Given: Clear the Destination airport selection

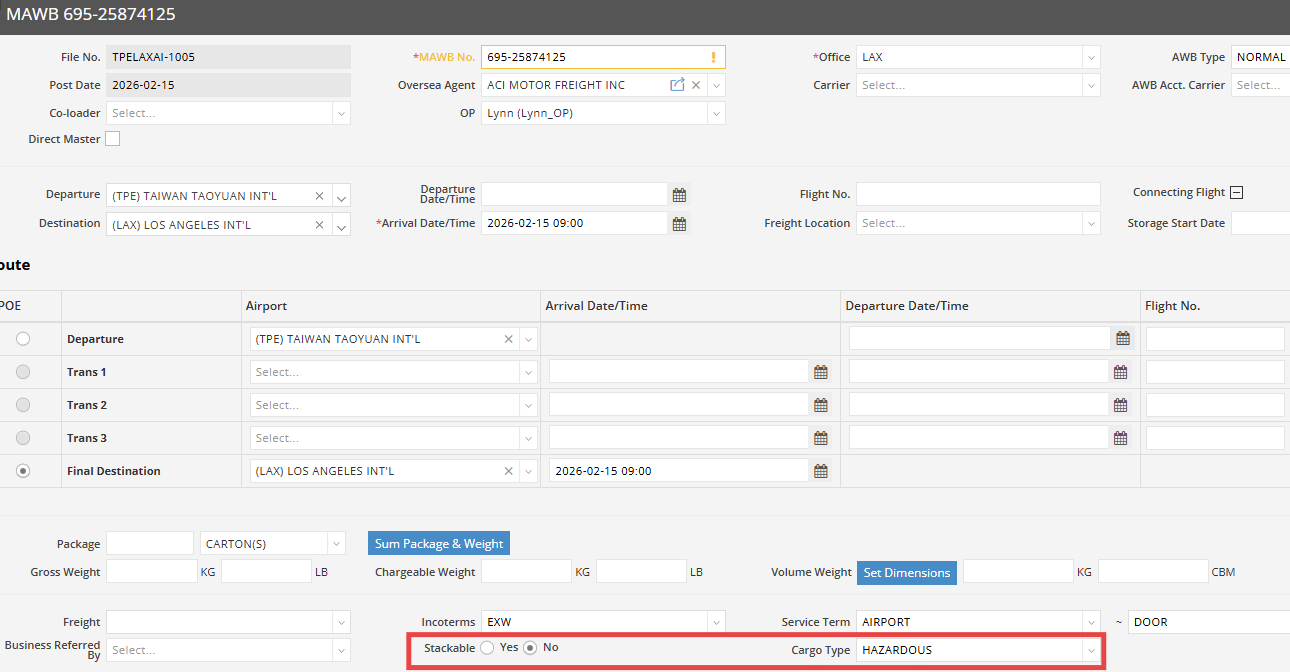Looking at the screenshot, I should pos(319,225).
